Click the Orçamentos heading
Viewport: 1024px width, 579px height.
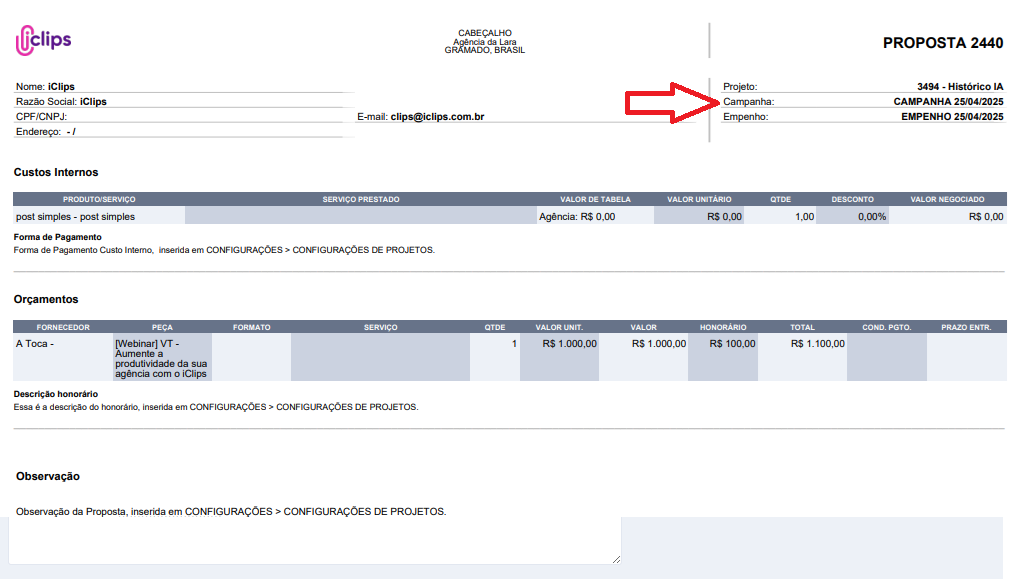(x=46, y=300)
